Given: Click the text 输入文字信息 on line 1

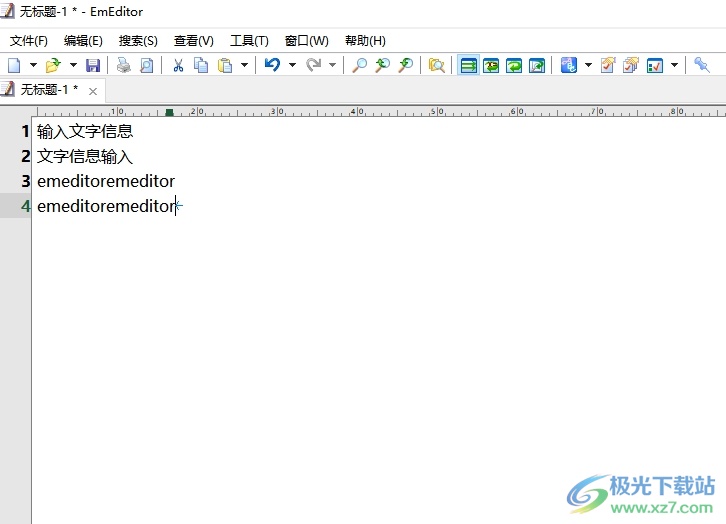Looking at the screenshot, I should pyautogui.click(x=85, y=131).
